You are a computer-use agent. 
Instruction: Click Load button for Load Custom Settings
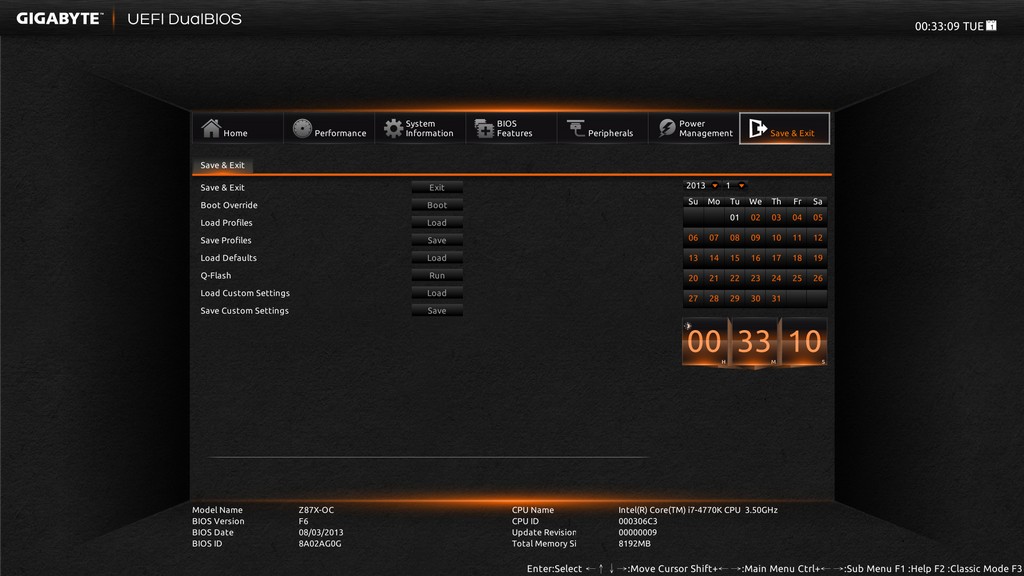(437, 293)
